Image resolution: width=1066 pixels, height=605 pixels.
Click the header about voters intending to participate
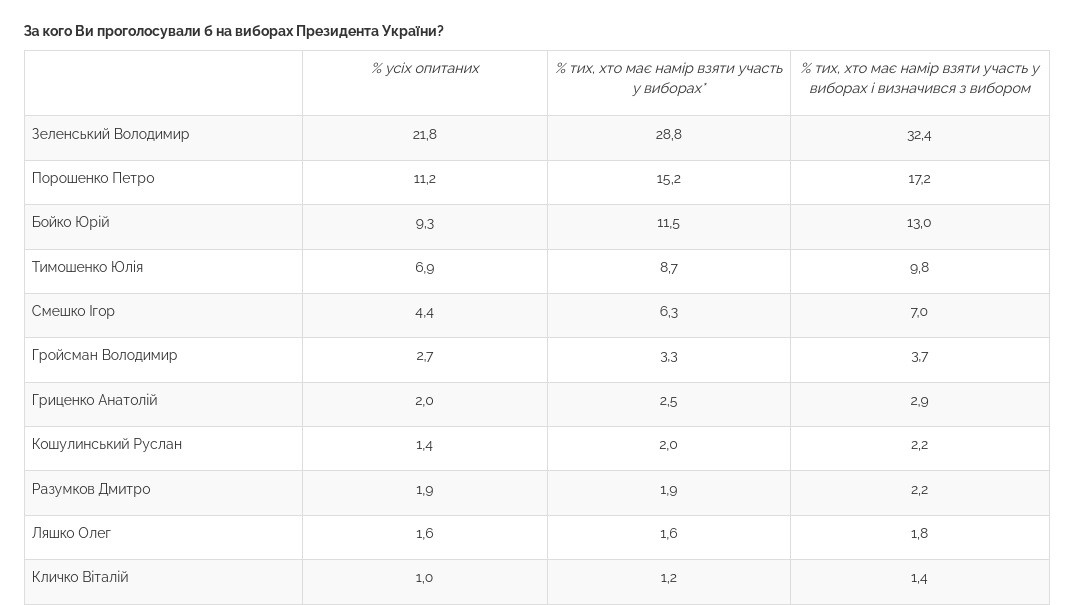(669, 78)
